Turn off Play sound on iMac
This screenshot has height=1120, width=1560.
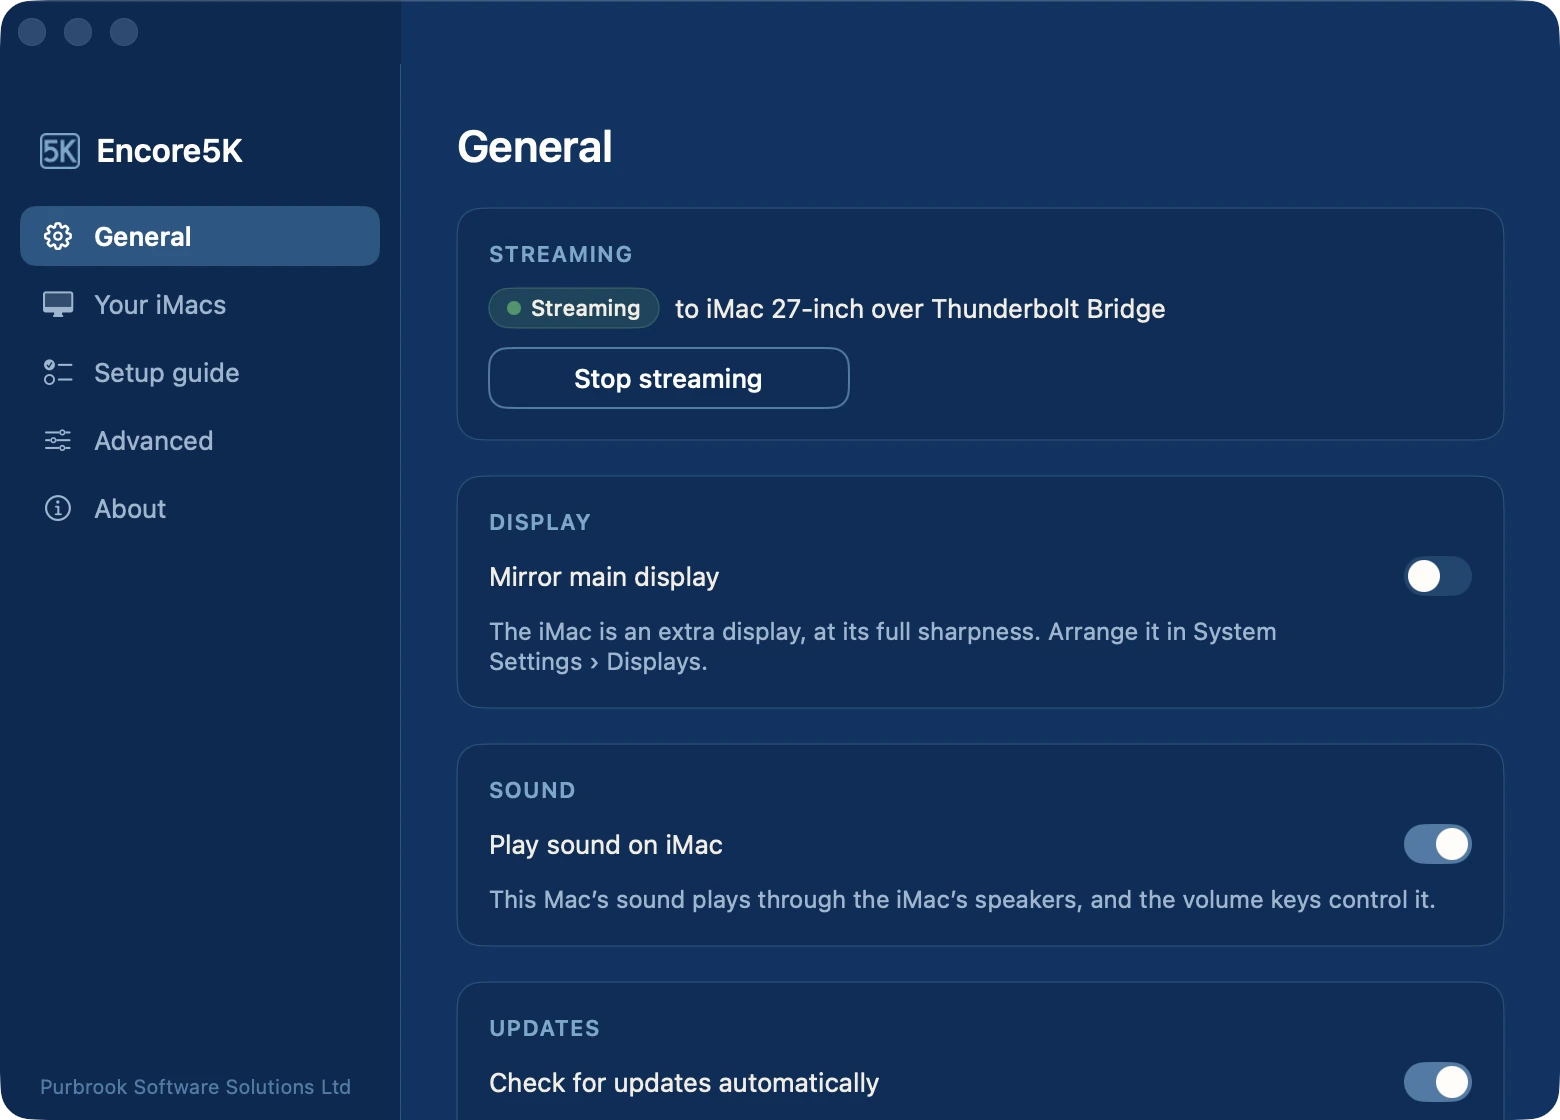[1438, 844]
